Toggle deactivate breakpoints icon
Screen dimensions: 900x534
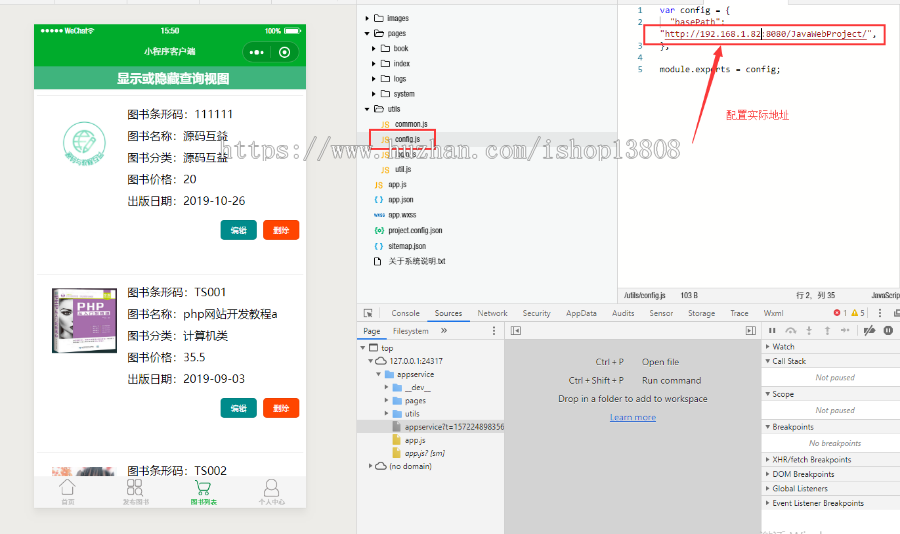tap(870, 331)
